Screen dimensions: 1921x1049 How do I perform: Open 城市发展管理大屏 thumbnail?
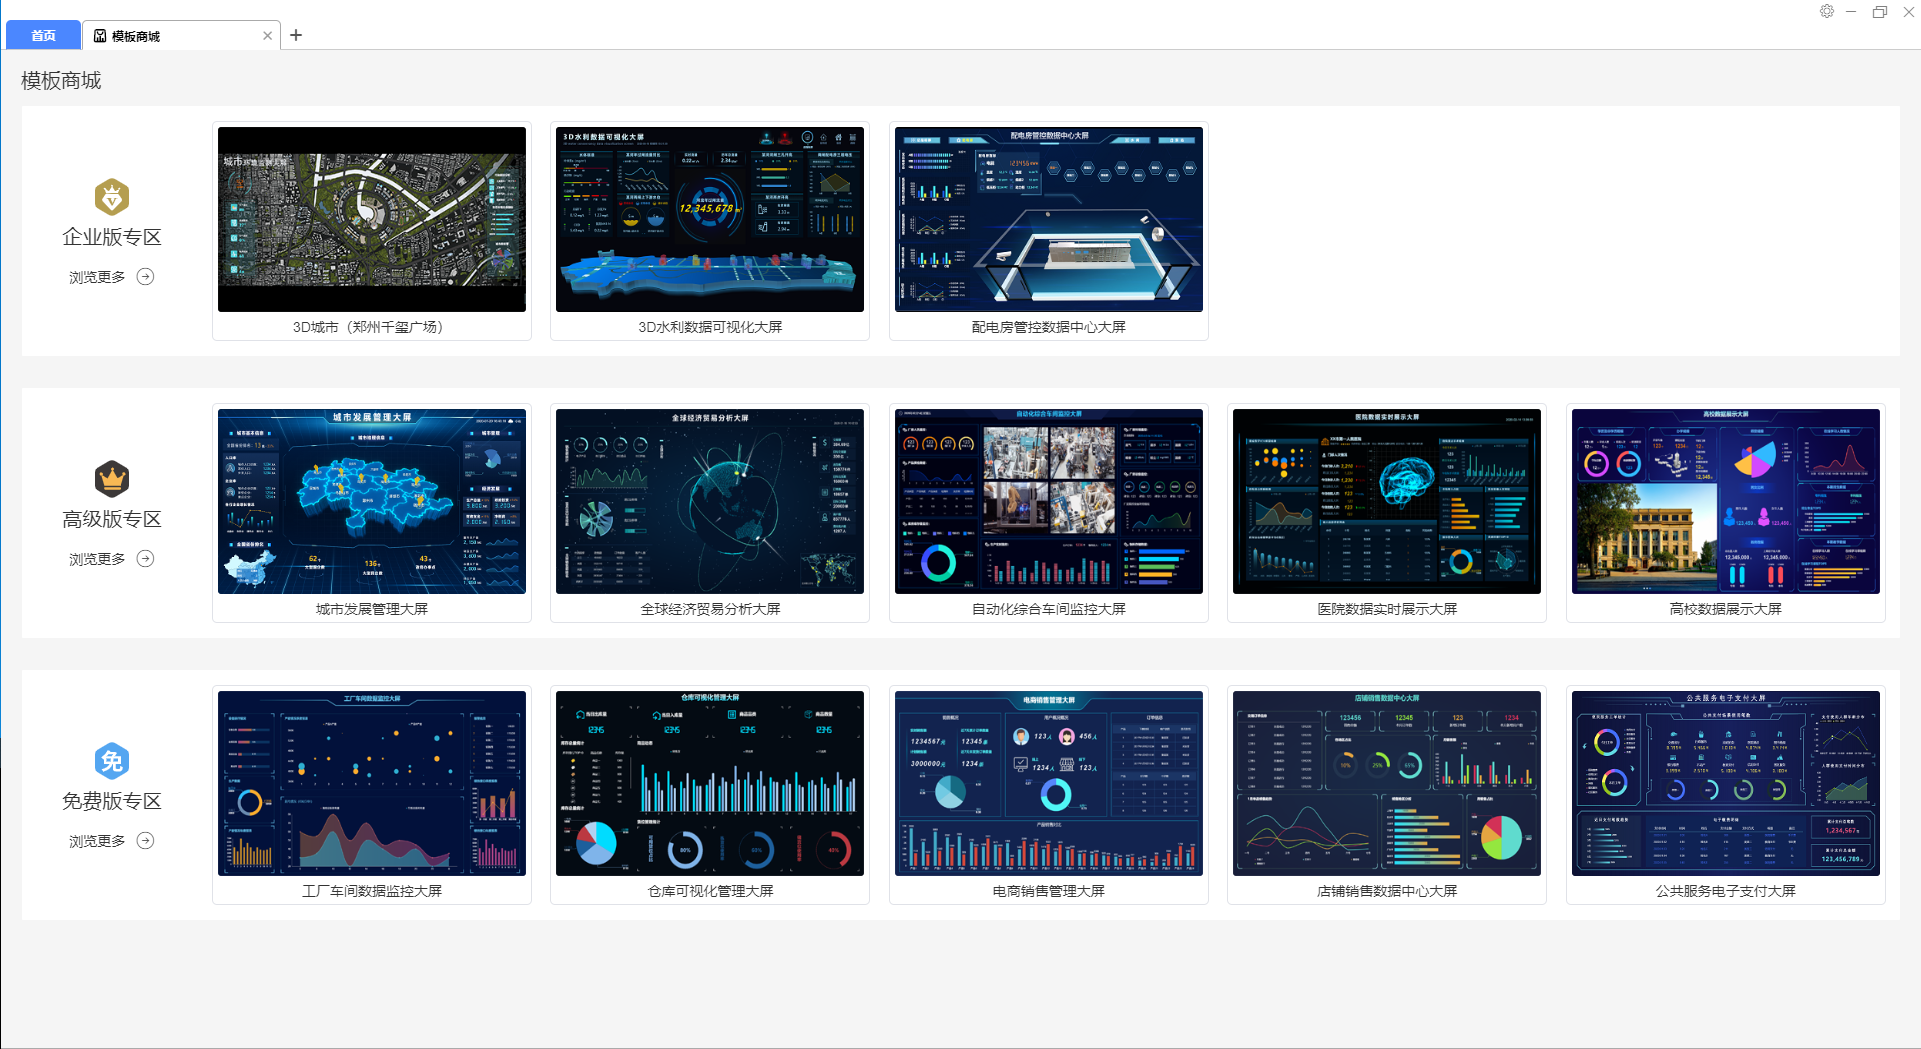pyautogui.click(x=372, y=501)
